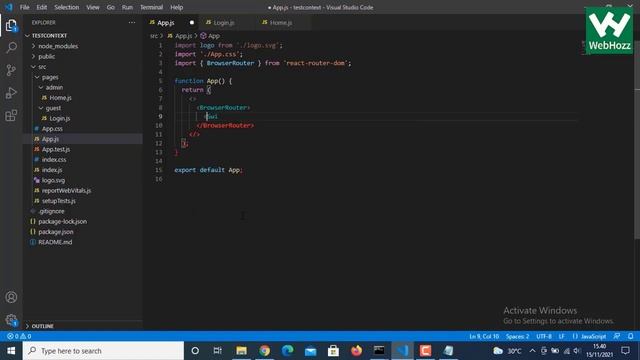Viewport: 640px width, 360px height.
Task: Open README.md in the file tree
Action: point(55,242)
